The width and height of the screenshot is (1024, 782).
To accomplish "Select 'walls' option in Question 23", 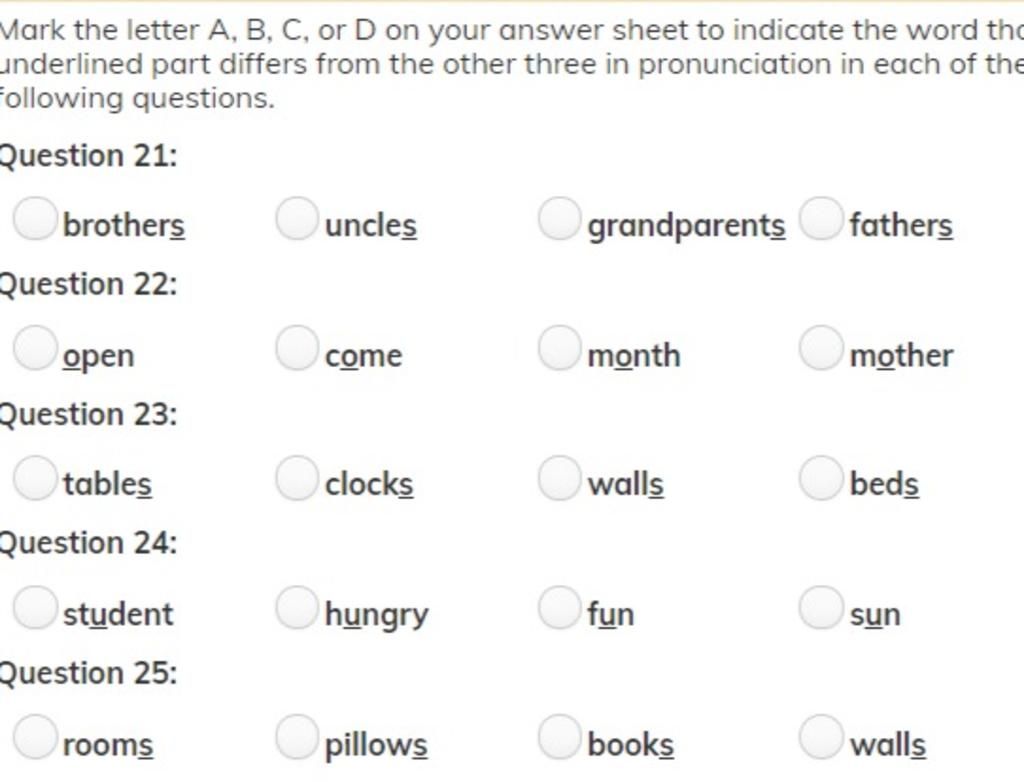I will point(560,478).
